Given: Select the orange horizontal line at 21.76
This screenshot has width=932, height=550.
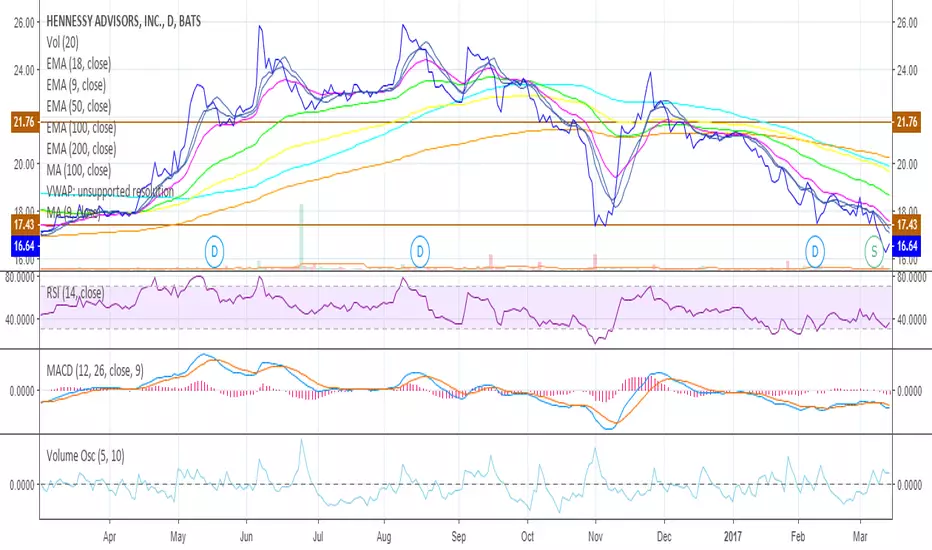Looking at the screenshot, I should click(466, 122).
